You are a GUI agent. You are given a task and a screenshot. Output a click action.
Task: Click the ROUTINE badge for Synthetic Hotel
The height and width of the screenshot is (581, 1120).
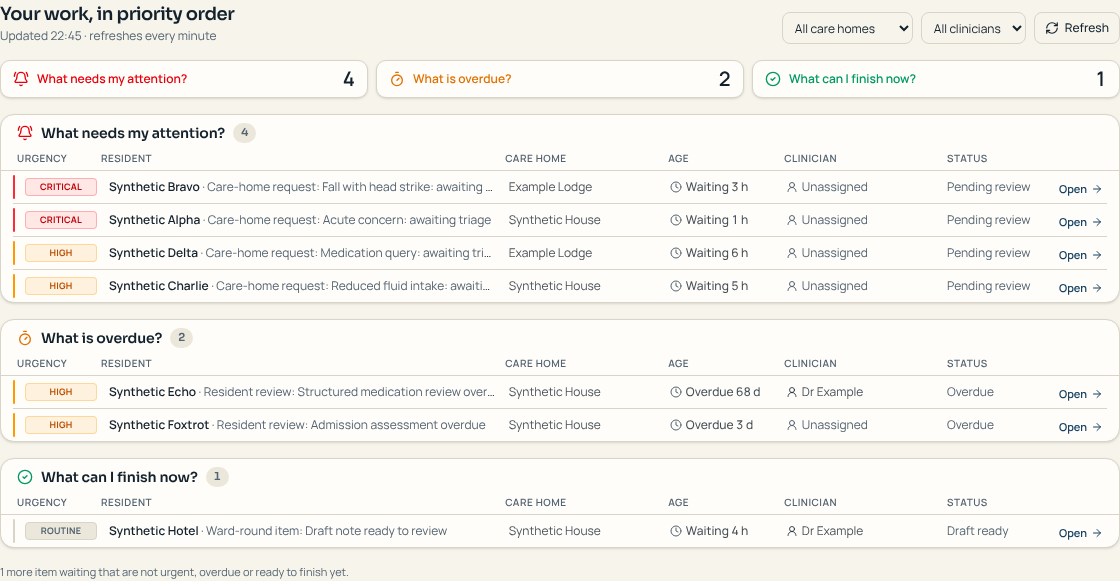pos(61,531)
